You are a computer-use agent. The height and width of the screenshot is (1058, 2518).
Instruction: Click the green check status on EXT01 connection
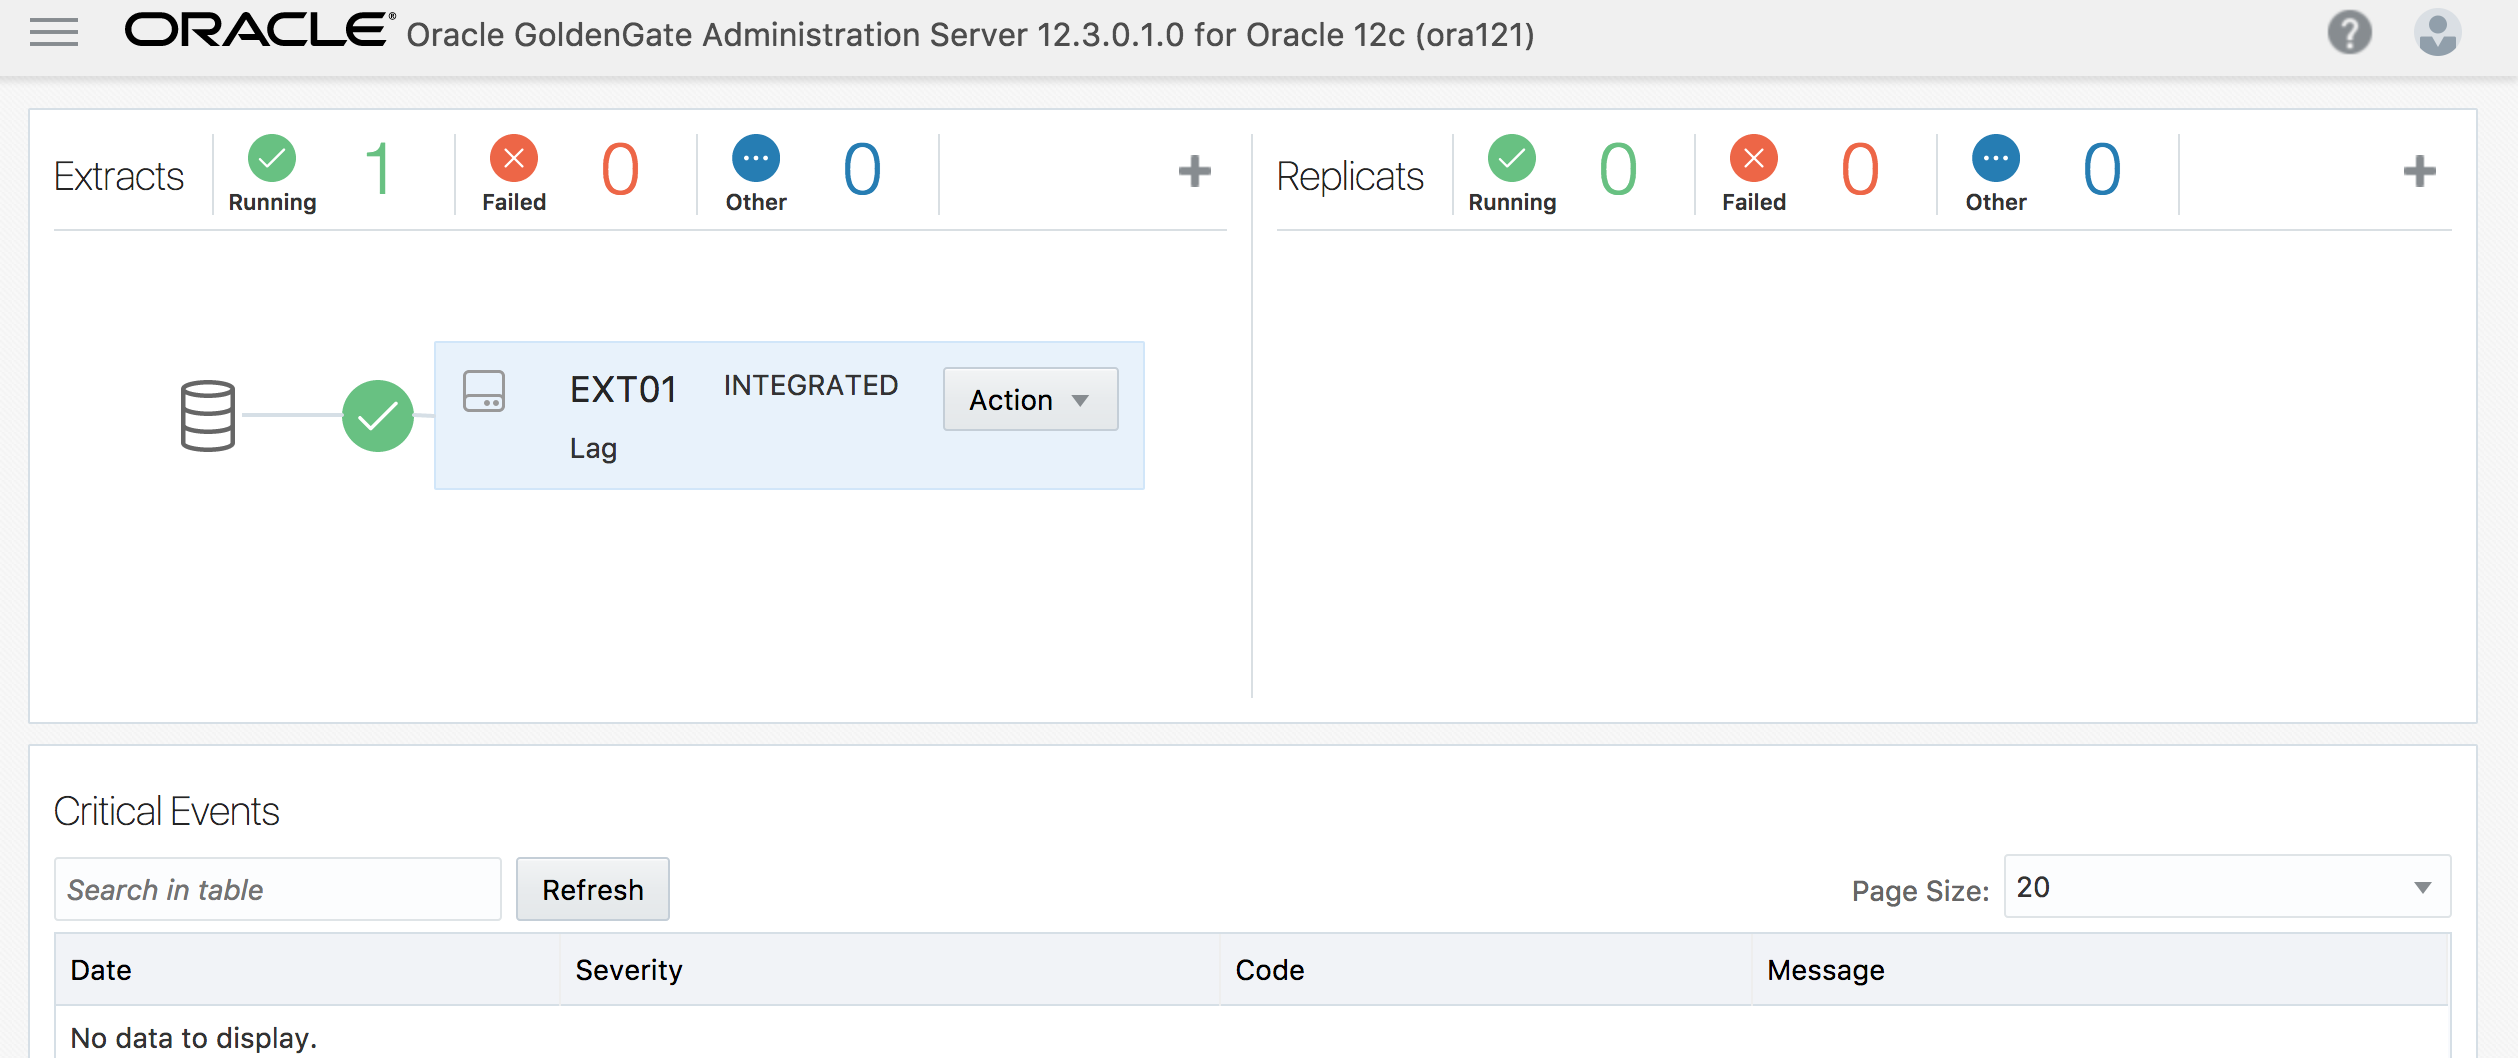click(x=377, y=416)
